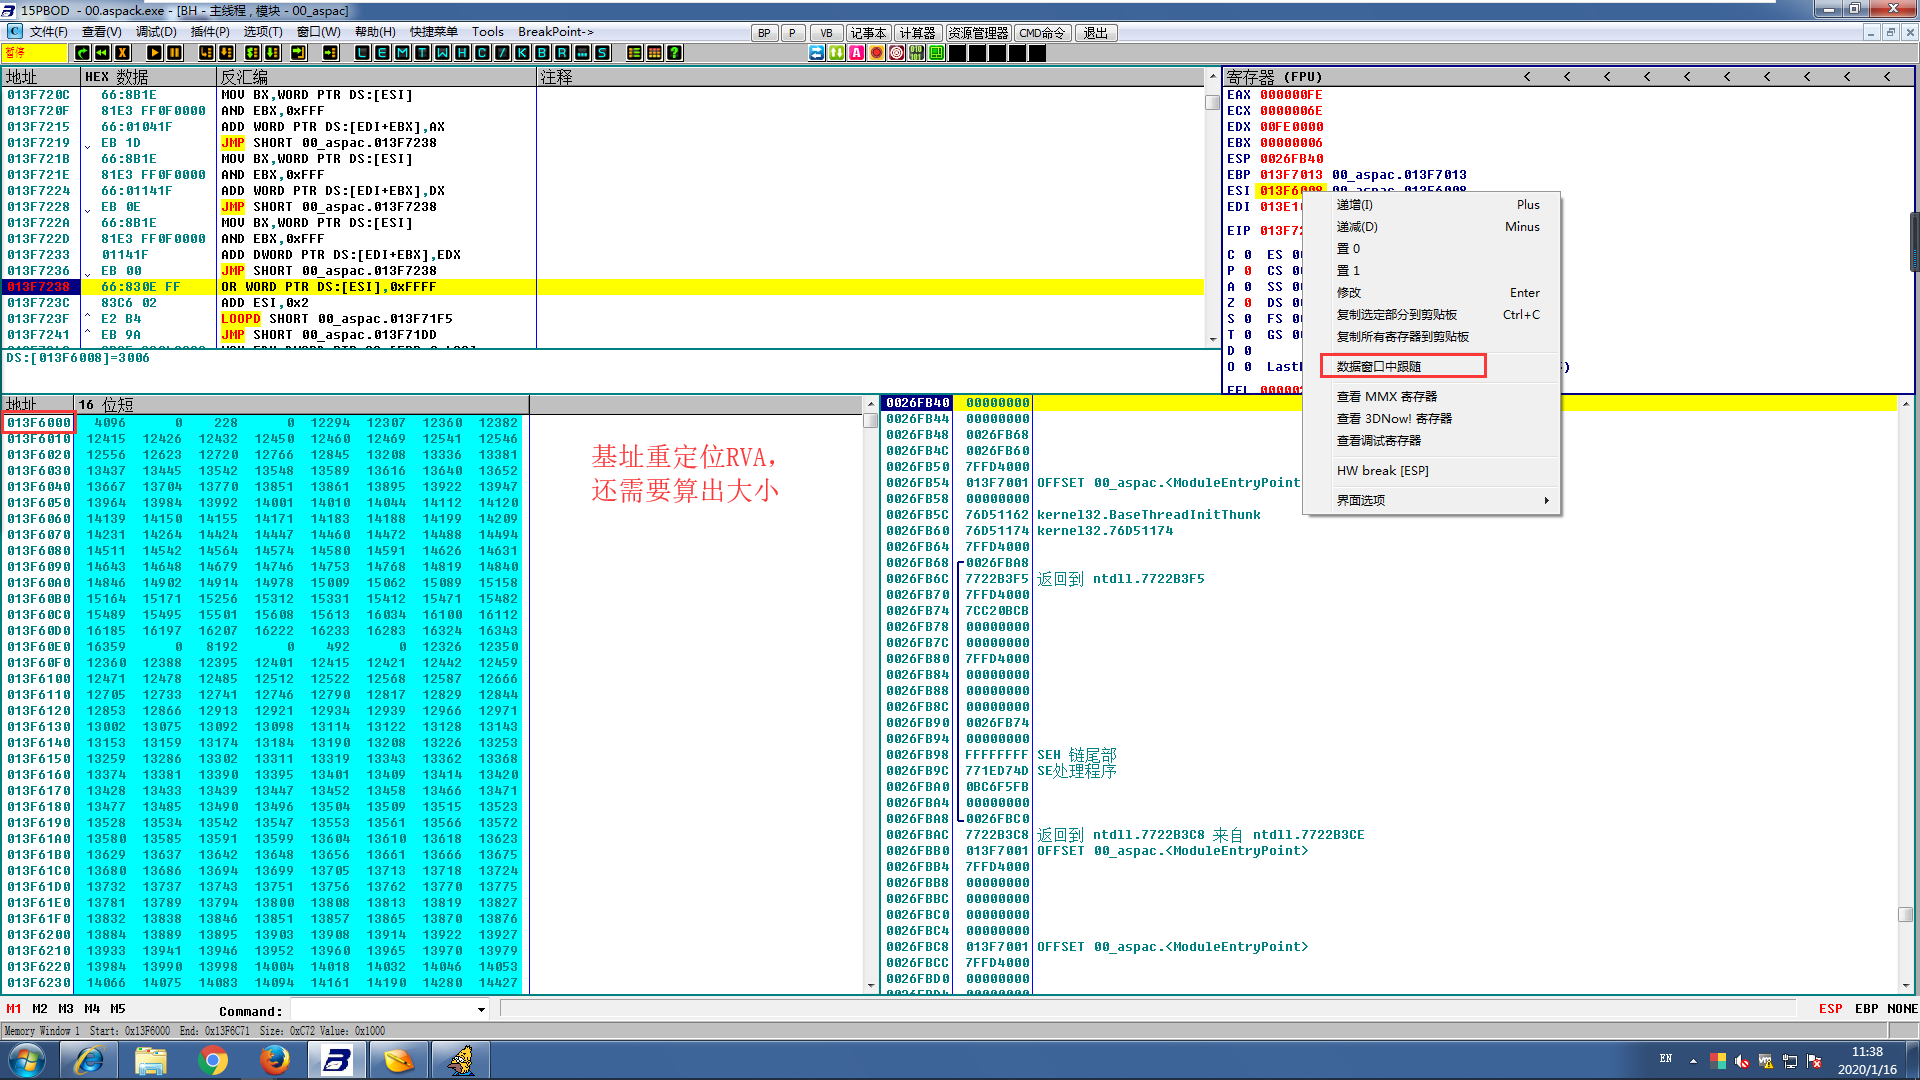The height and width of the screenshot is (1080, 1920).
Task: Open the 插件(P) menu
Action: (210, 32)
